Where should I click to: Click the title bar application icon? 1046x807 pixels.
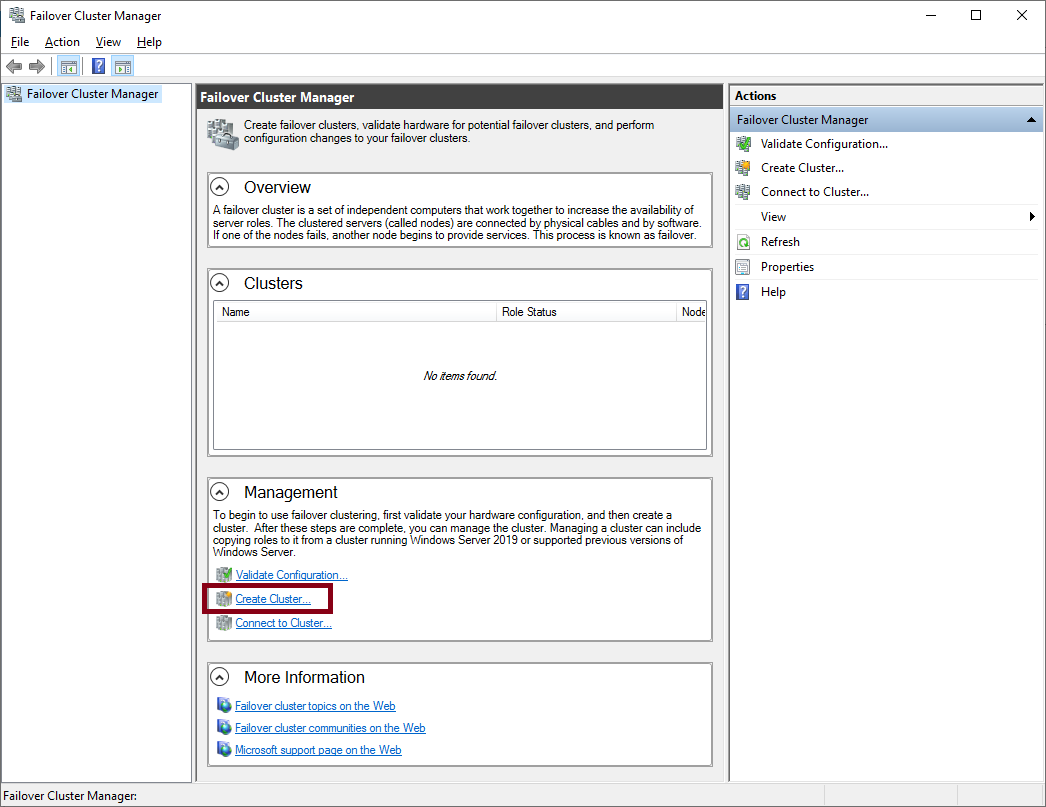click(17, 15)
